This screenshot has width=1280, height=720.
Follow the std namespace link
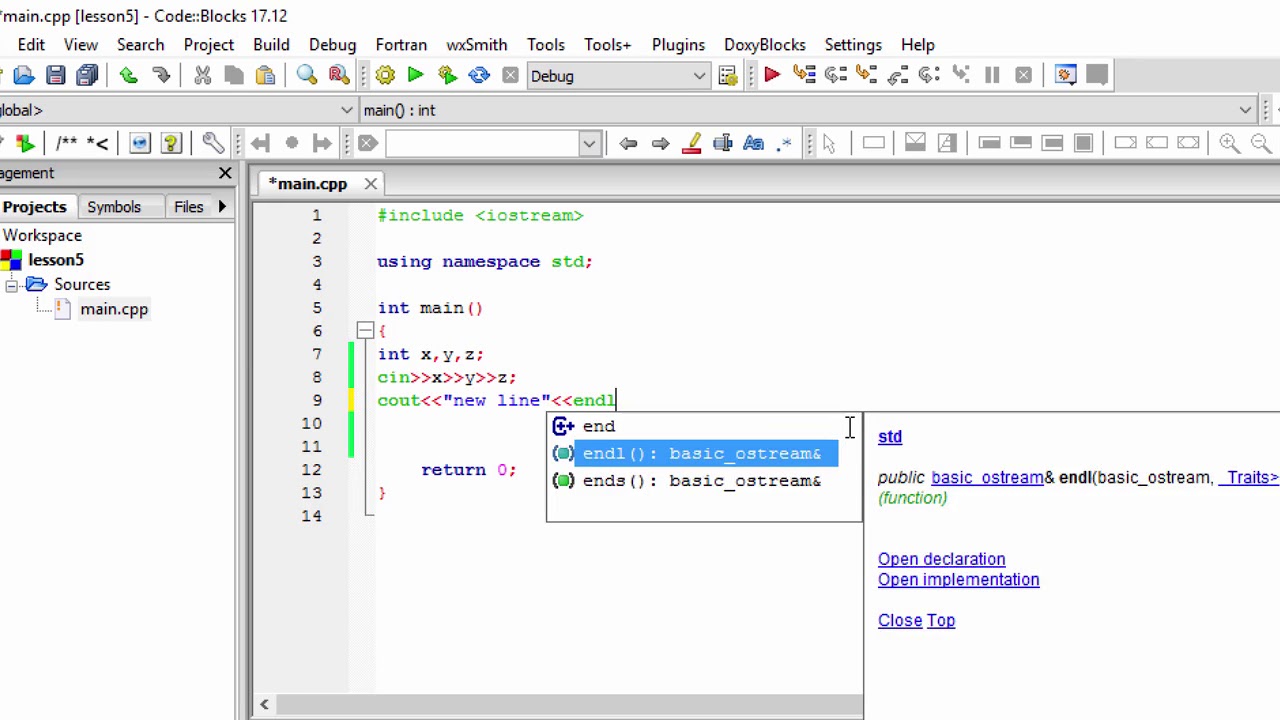click(x=890, y=437)
